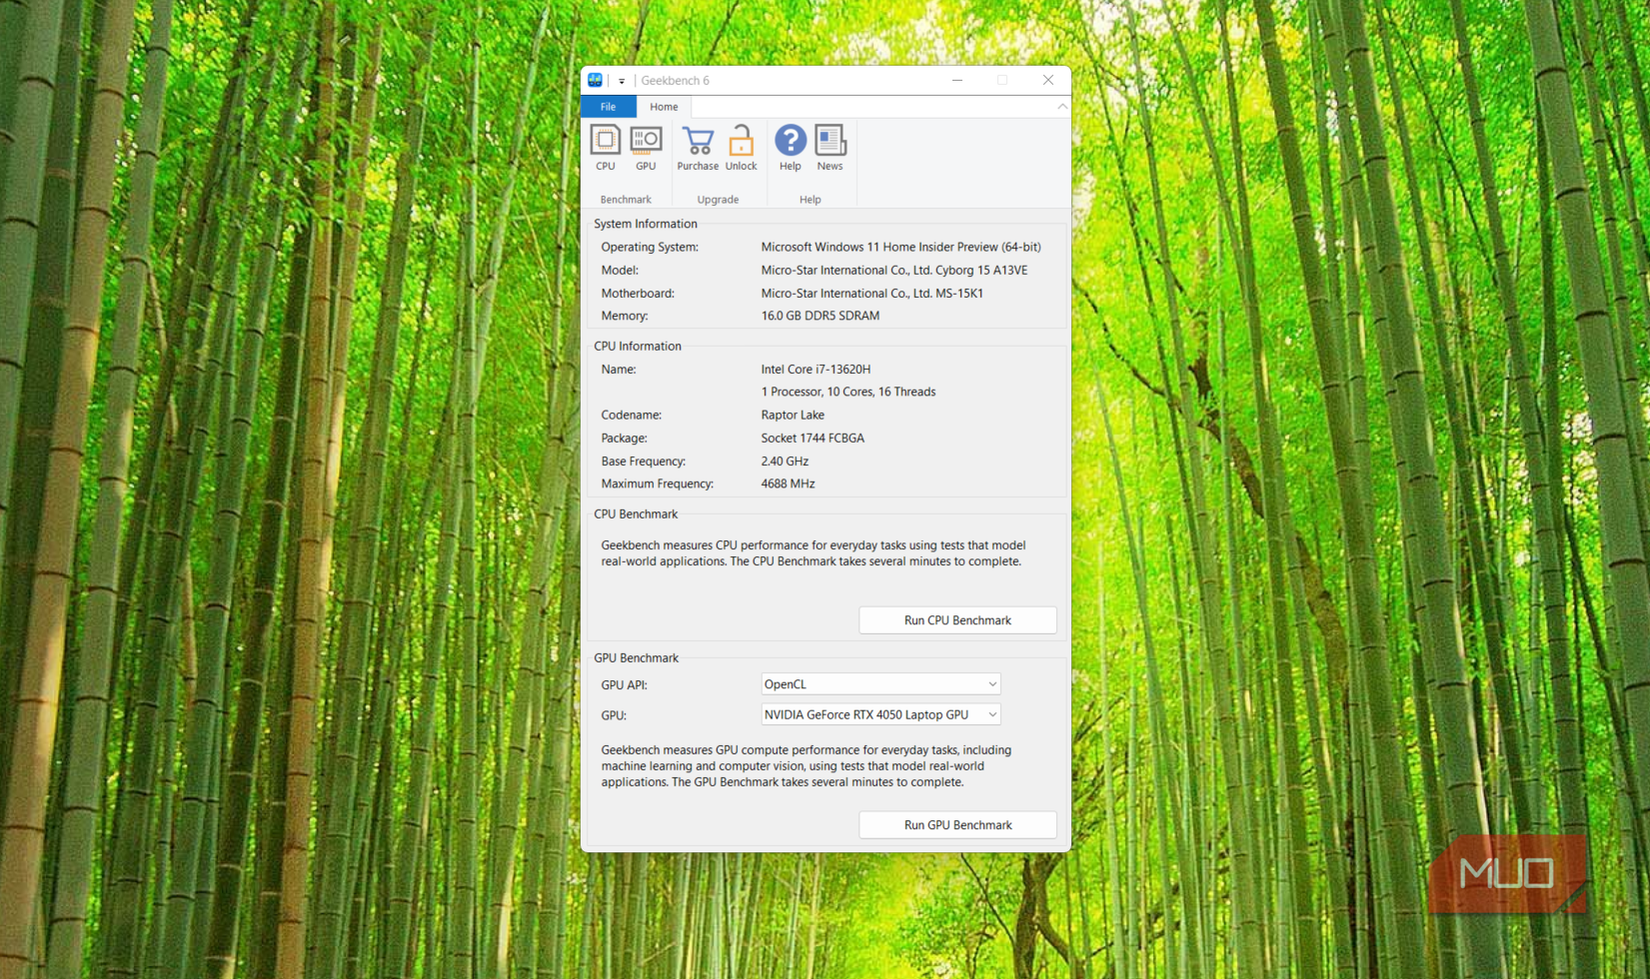Viewport: 1650px width, 979px height.
Task: Click the Geekbench 6 window title text
Action: click(x=675, y=80)
